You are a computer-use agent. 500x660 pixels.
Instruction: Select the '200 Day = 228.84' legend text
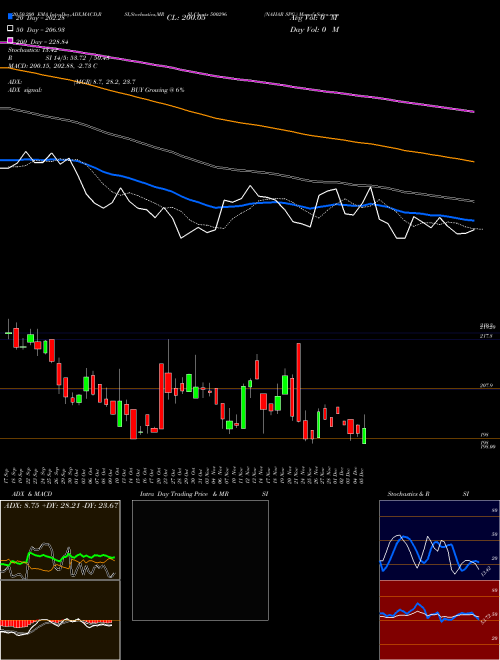pyautogui.click(x=42, y=42)
